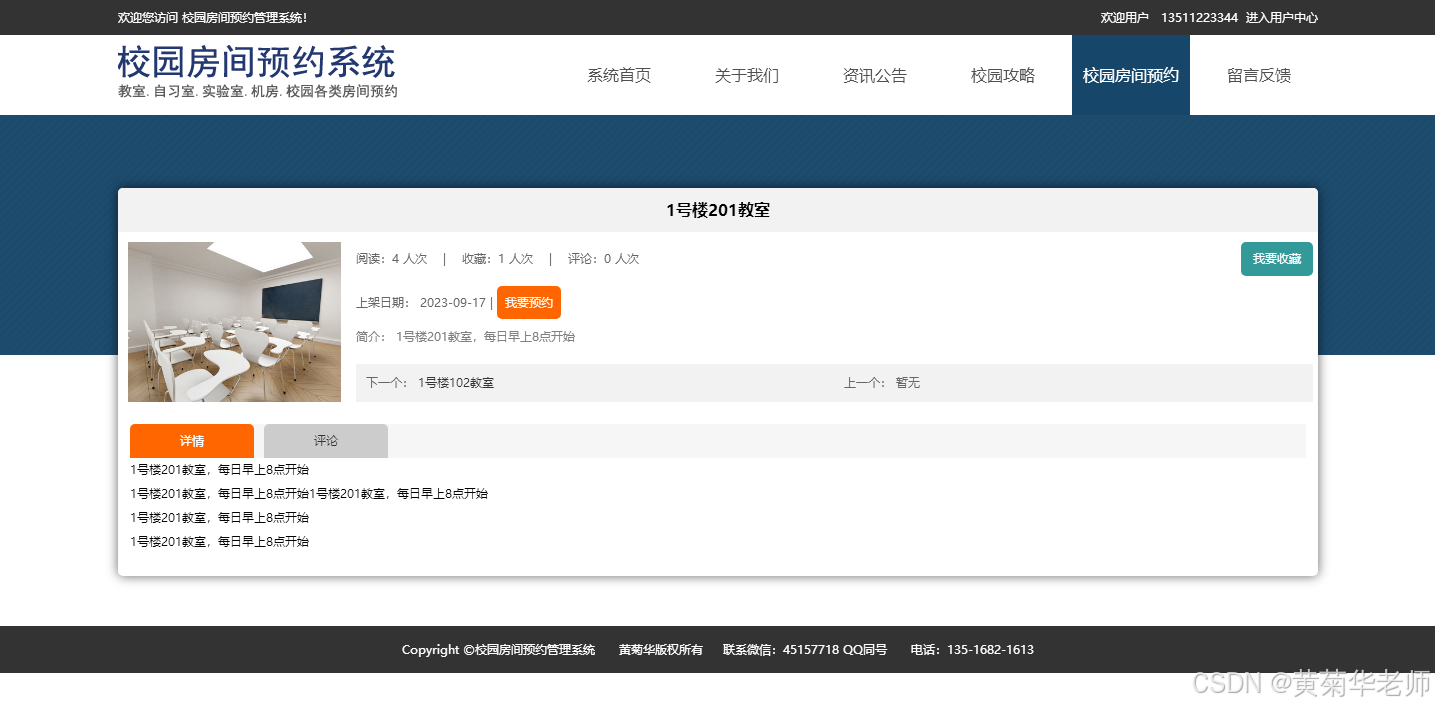
Task: Open the 校园攻略 navigation page
Action: (x=1003, y=75)
